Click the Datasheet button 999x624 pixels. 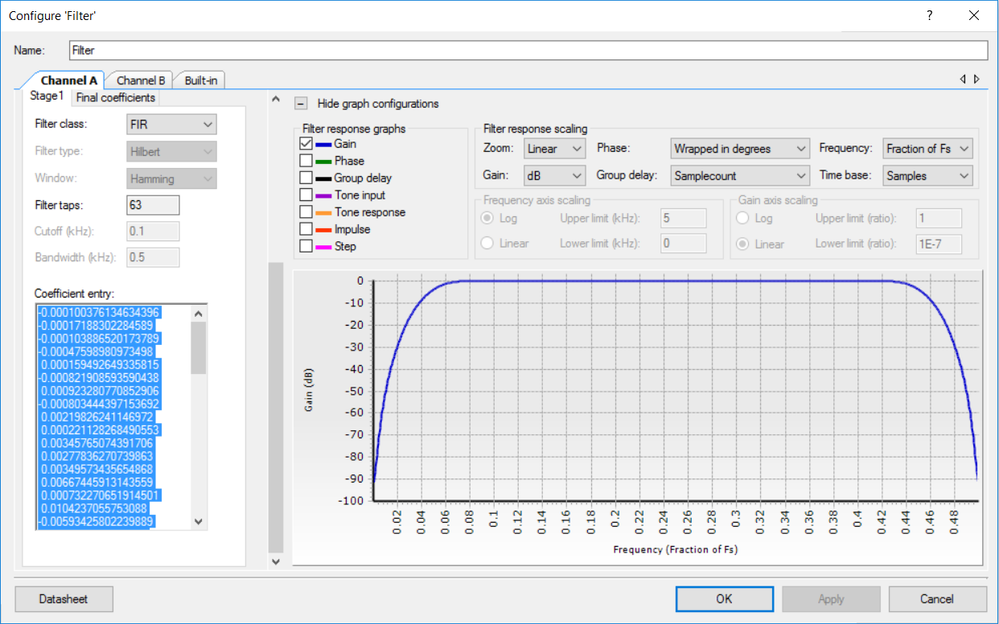click(x=63, y=598)
